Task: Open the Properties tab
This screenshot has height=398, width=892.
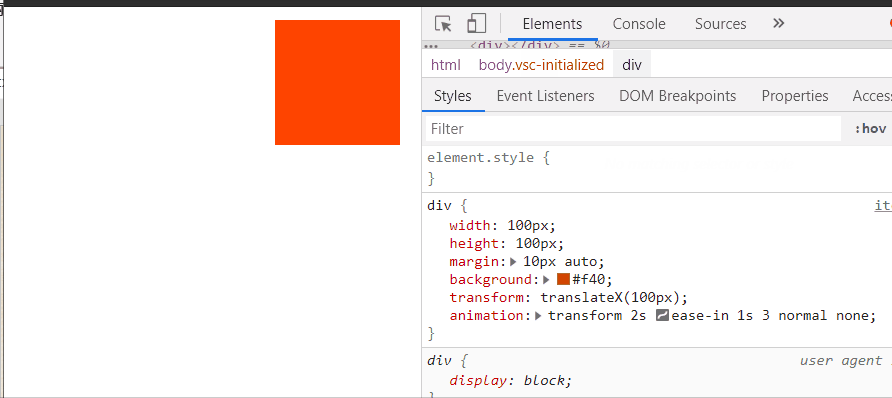Action: pyautogui.click(x=795, y=96)
